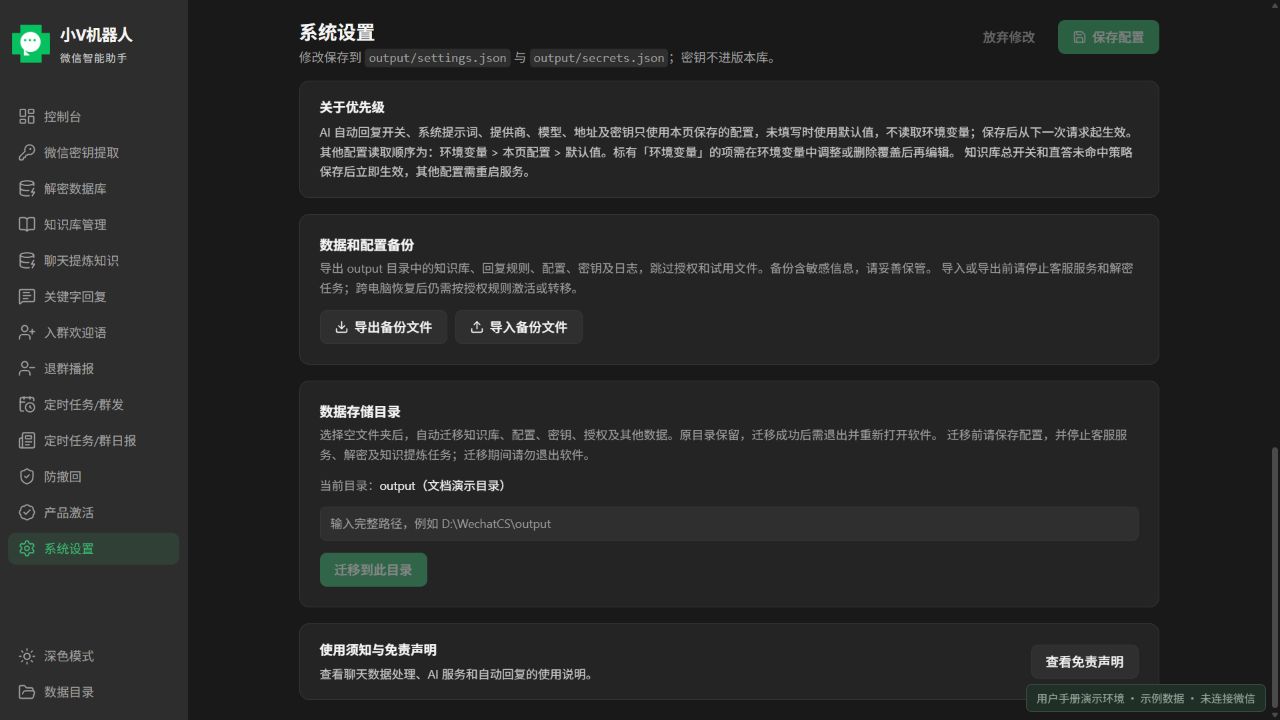The width and height of the screenshot is (1280, 720).
Task: Click the report icon beside 定时任务/群日报
Action: (27, 441)
